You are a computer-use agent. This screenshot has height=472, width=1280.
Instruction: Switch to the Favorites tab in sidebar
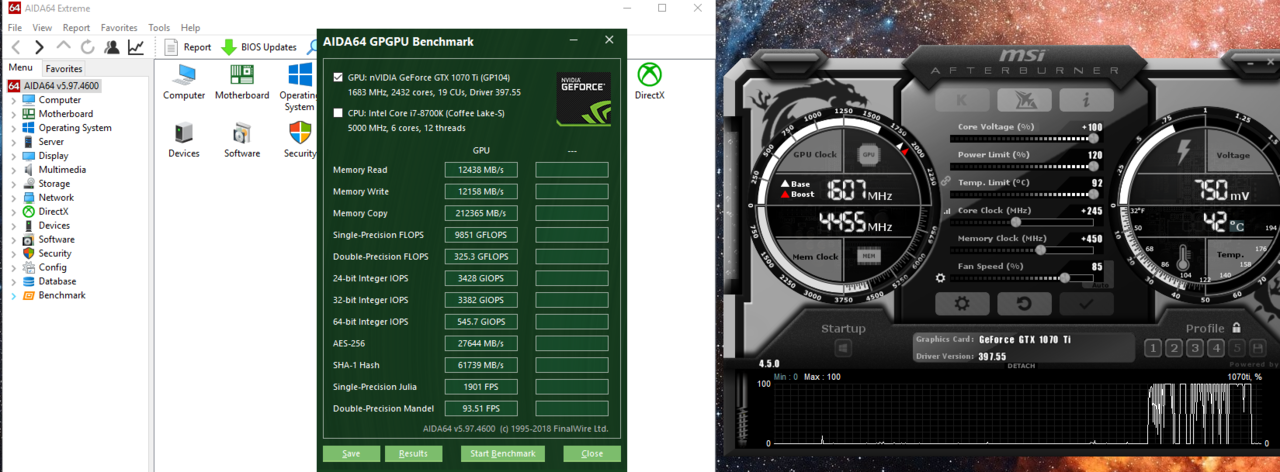(x=64, y=69)
